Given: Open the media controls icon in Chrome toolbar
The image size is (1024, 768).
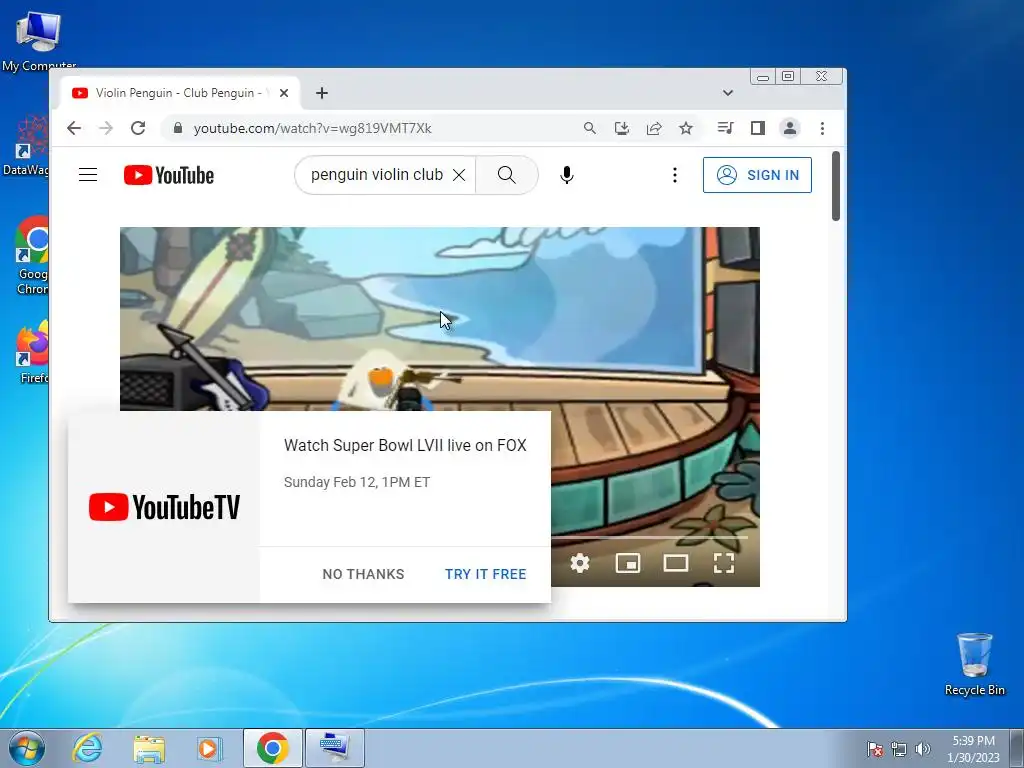Looking at the screenshot, I should coord(726,128).
